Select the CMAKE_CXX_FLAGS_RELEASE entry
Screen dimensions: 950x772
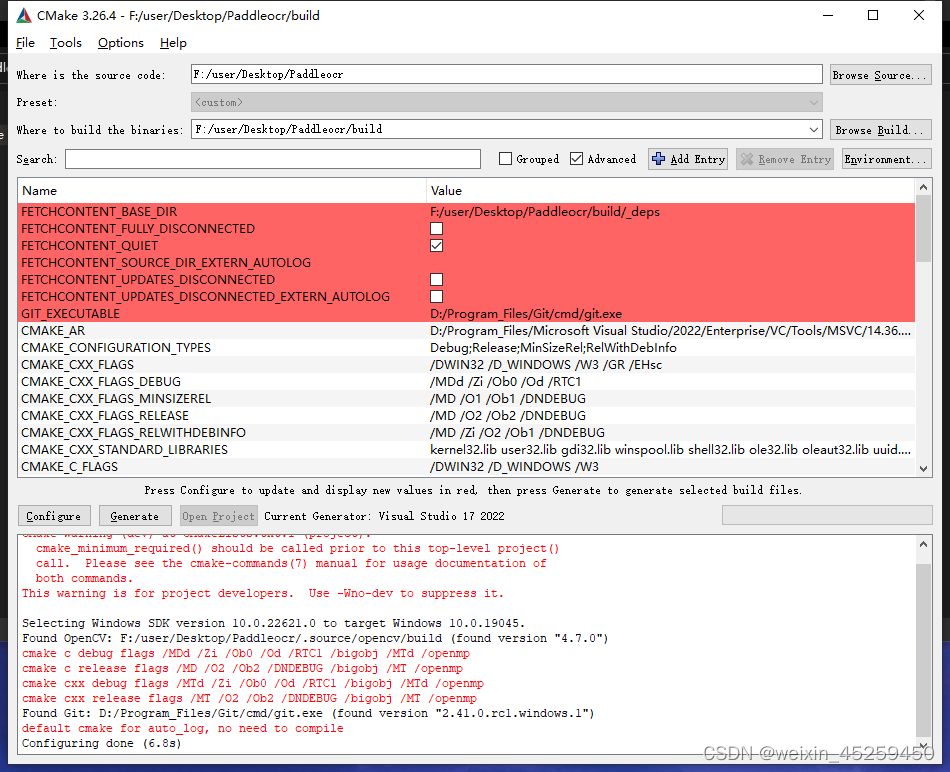click(466, 415)
